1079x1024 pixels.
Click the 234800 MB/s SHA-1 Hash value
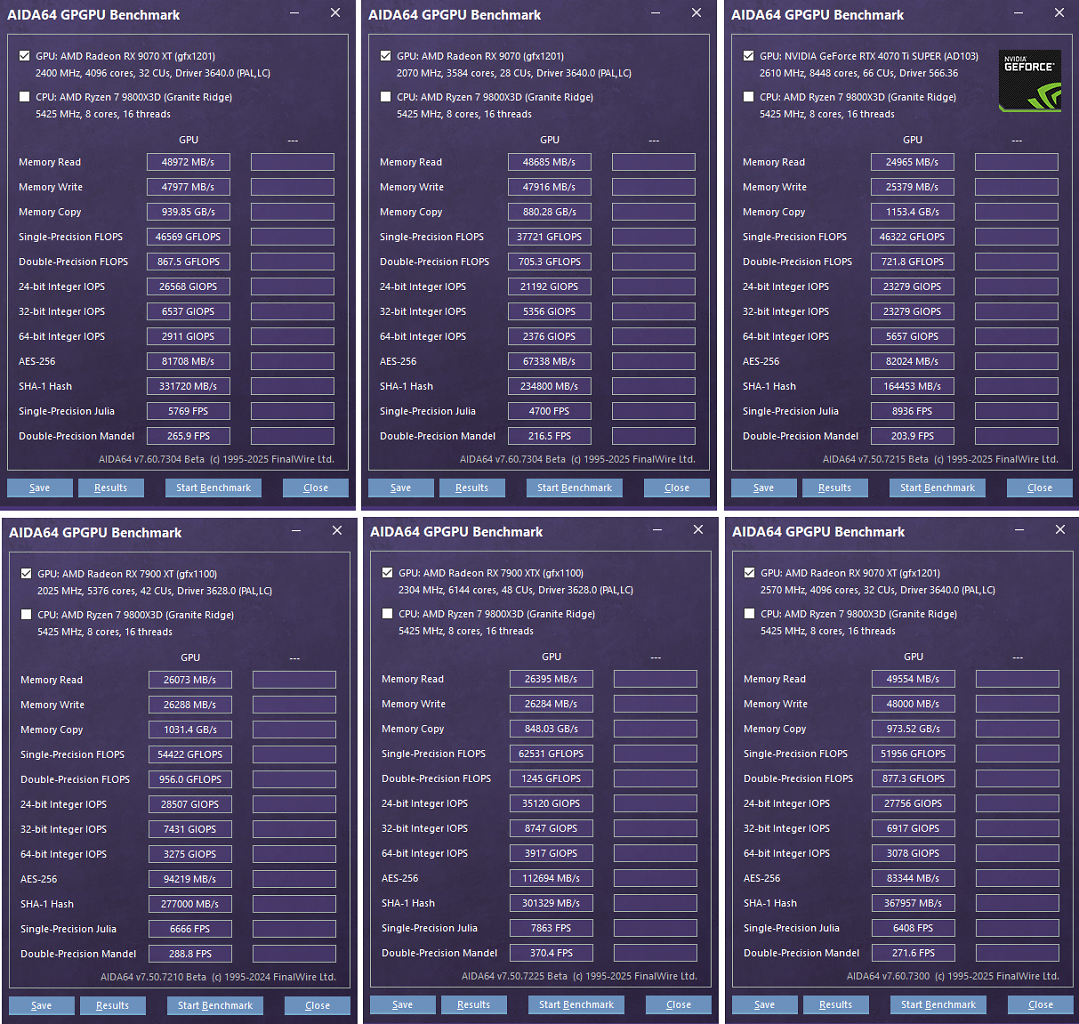coord(550,386)
